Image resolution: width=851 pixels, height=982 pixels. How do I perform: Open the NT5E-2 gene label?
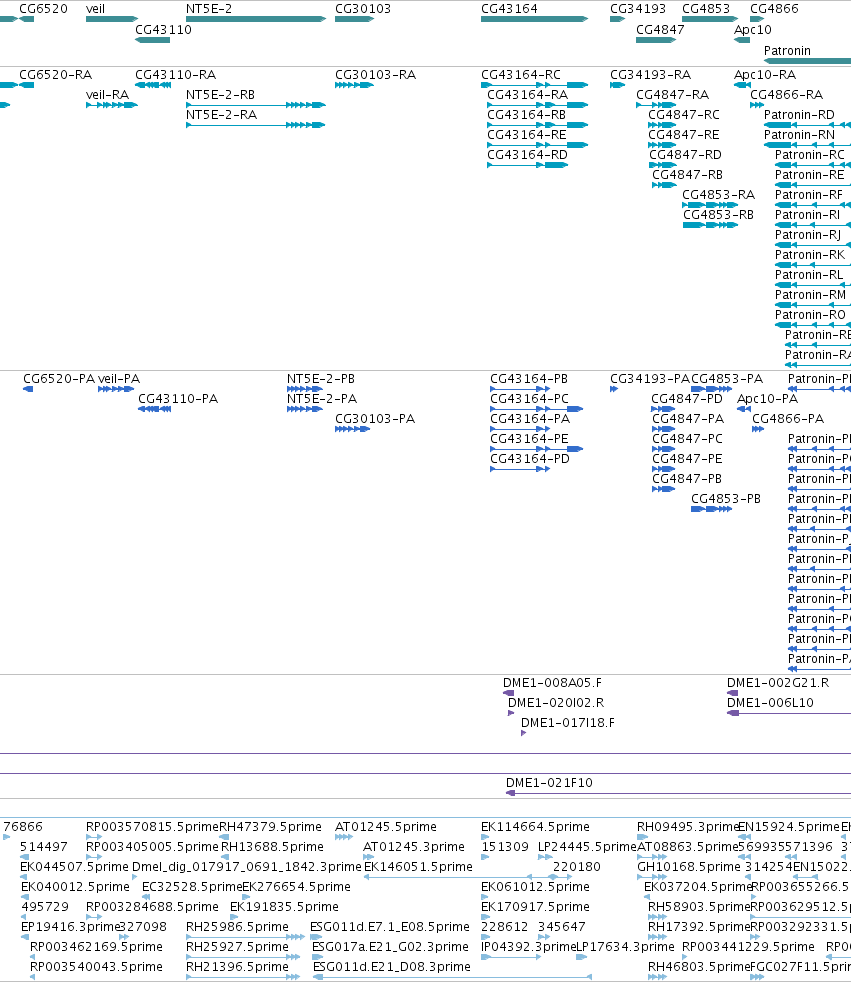209,9
